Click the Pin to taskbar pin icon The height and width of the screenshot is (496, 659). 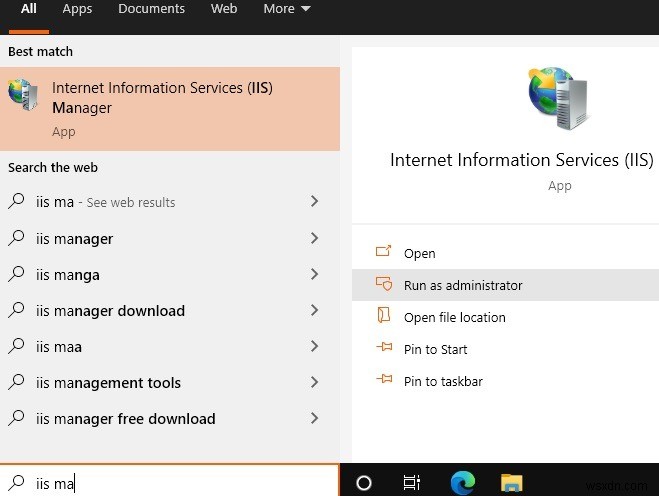tap(384, 379)
